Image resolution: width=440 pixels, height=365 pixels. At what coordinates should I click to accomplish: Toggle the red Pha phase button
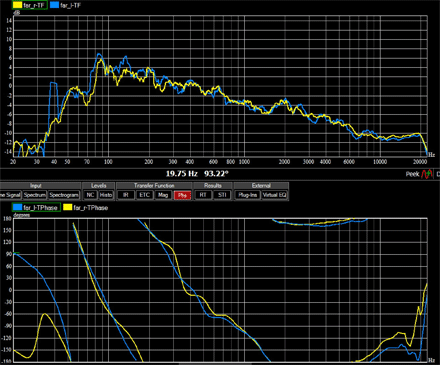pyautogui.click(x=182, y=195)
